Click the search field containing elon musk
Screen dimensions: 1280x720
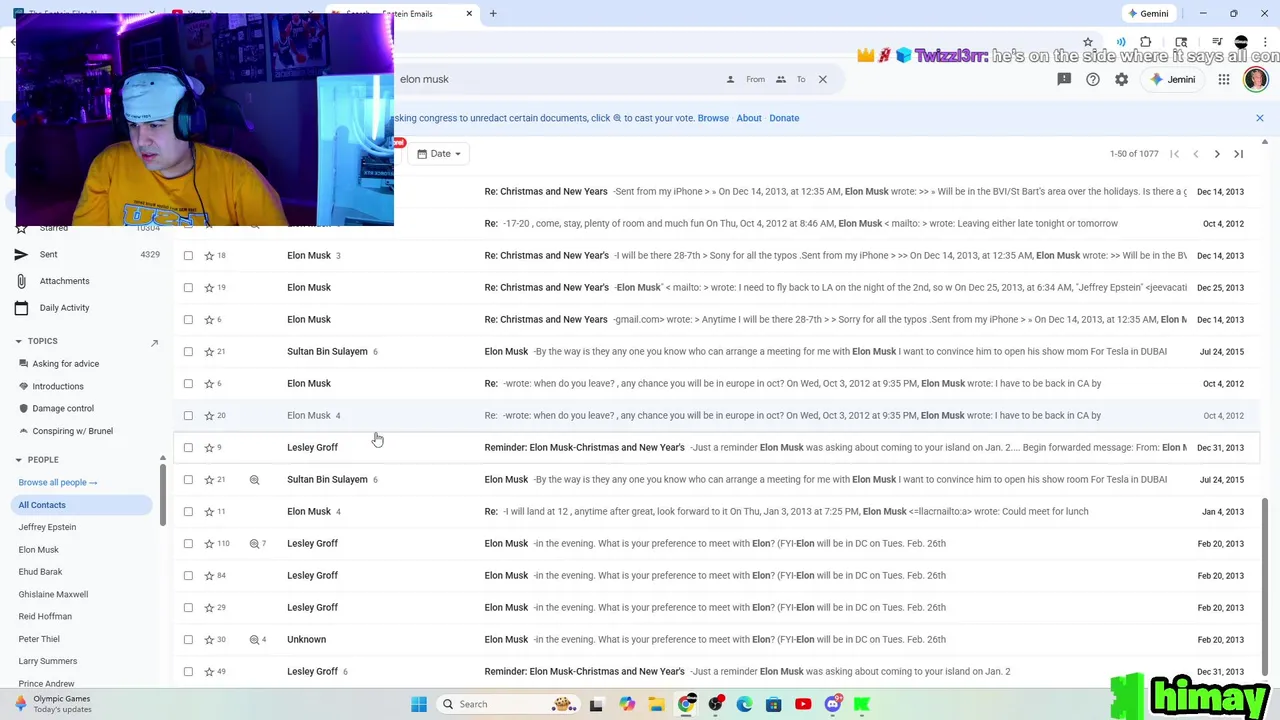click(x=560, y=79)
